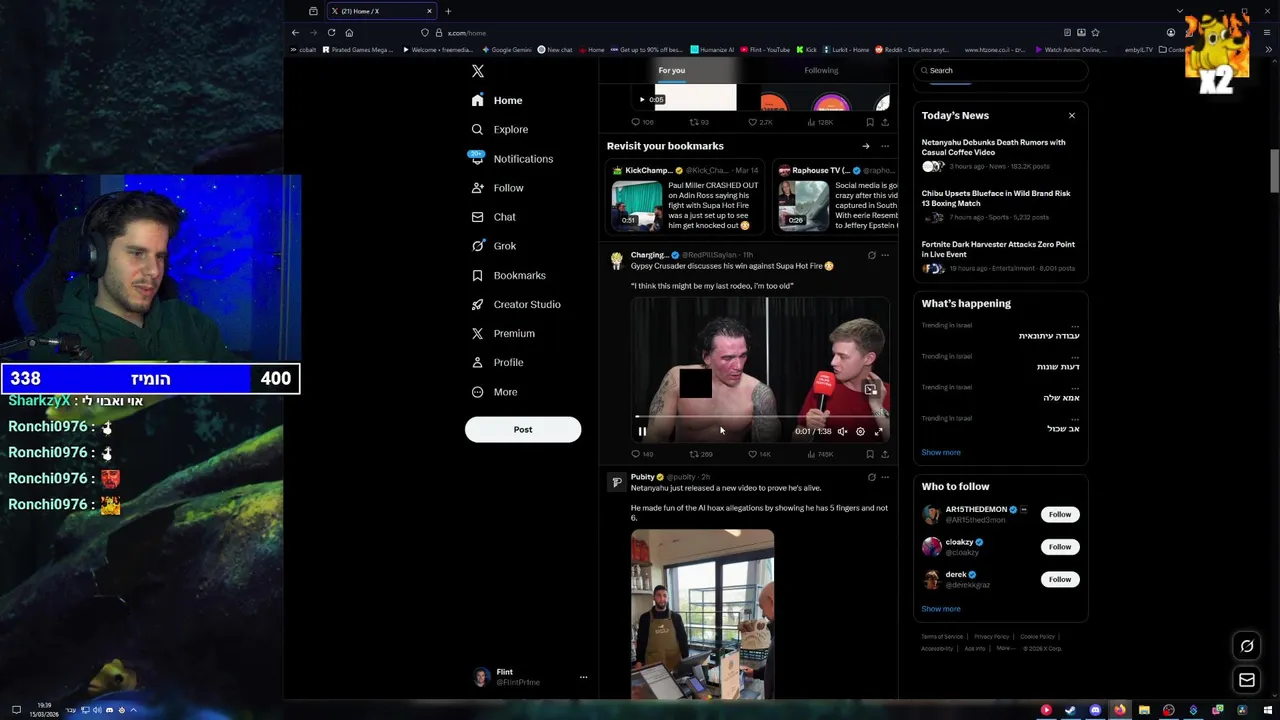Open Grok explain on Charging post
Screen dimensions: 1280x720
[x=871, y=255]
